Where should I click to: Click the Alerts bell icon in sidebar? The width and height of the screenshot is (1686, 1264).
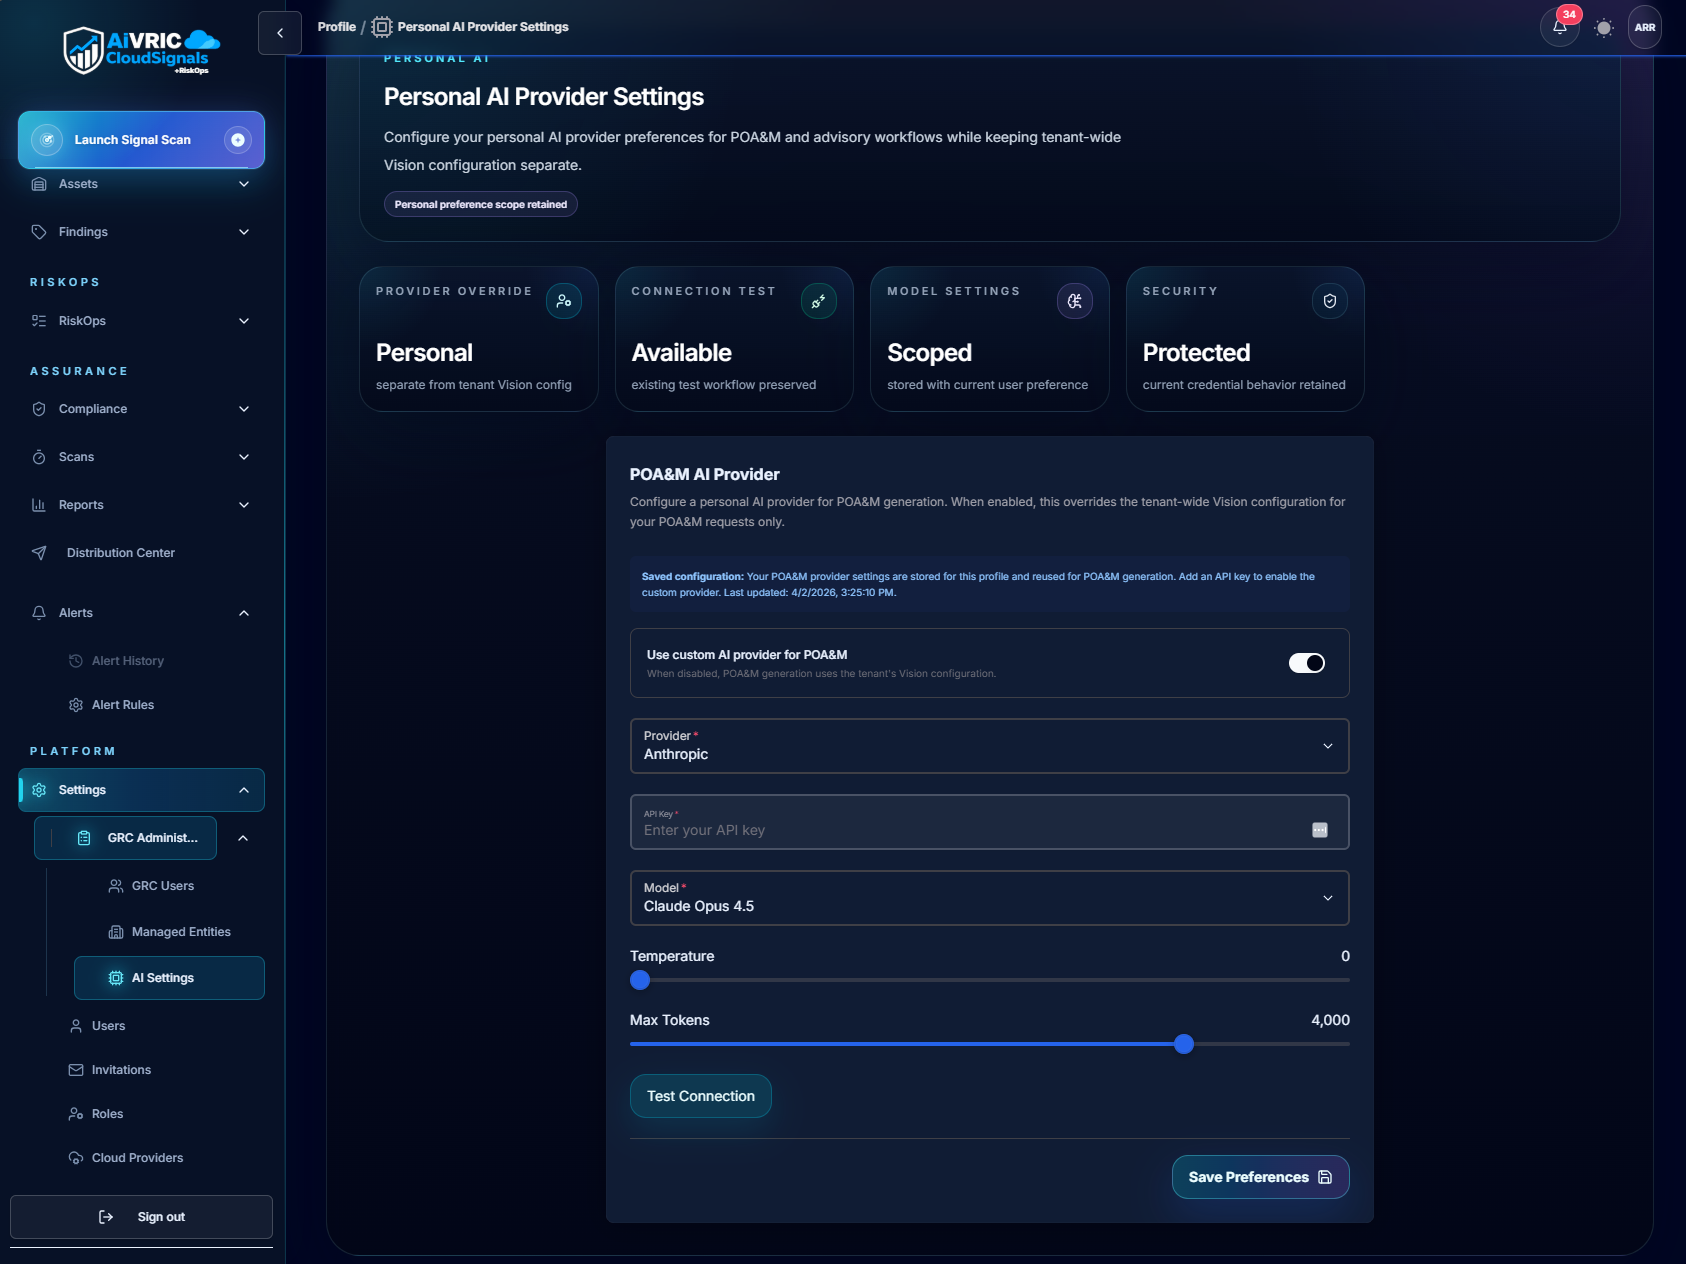coord(39,613)
